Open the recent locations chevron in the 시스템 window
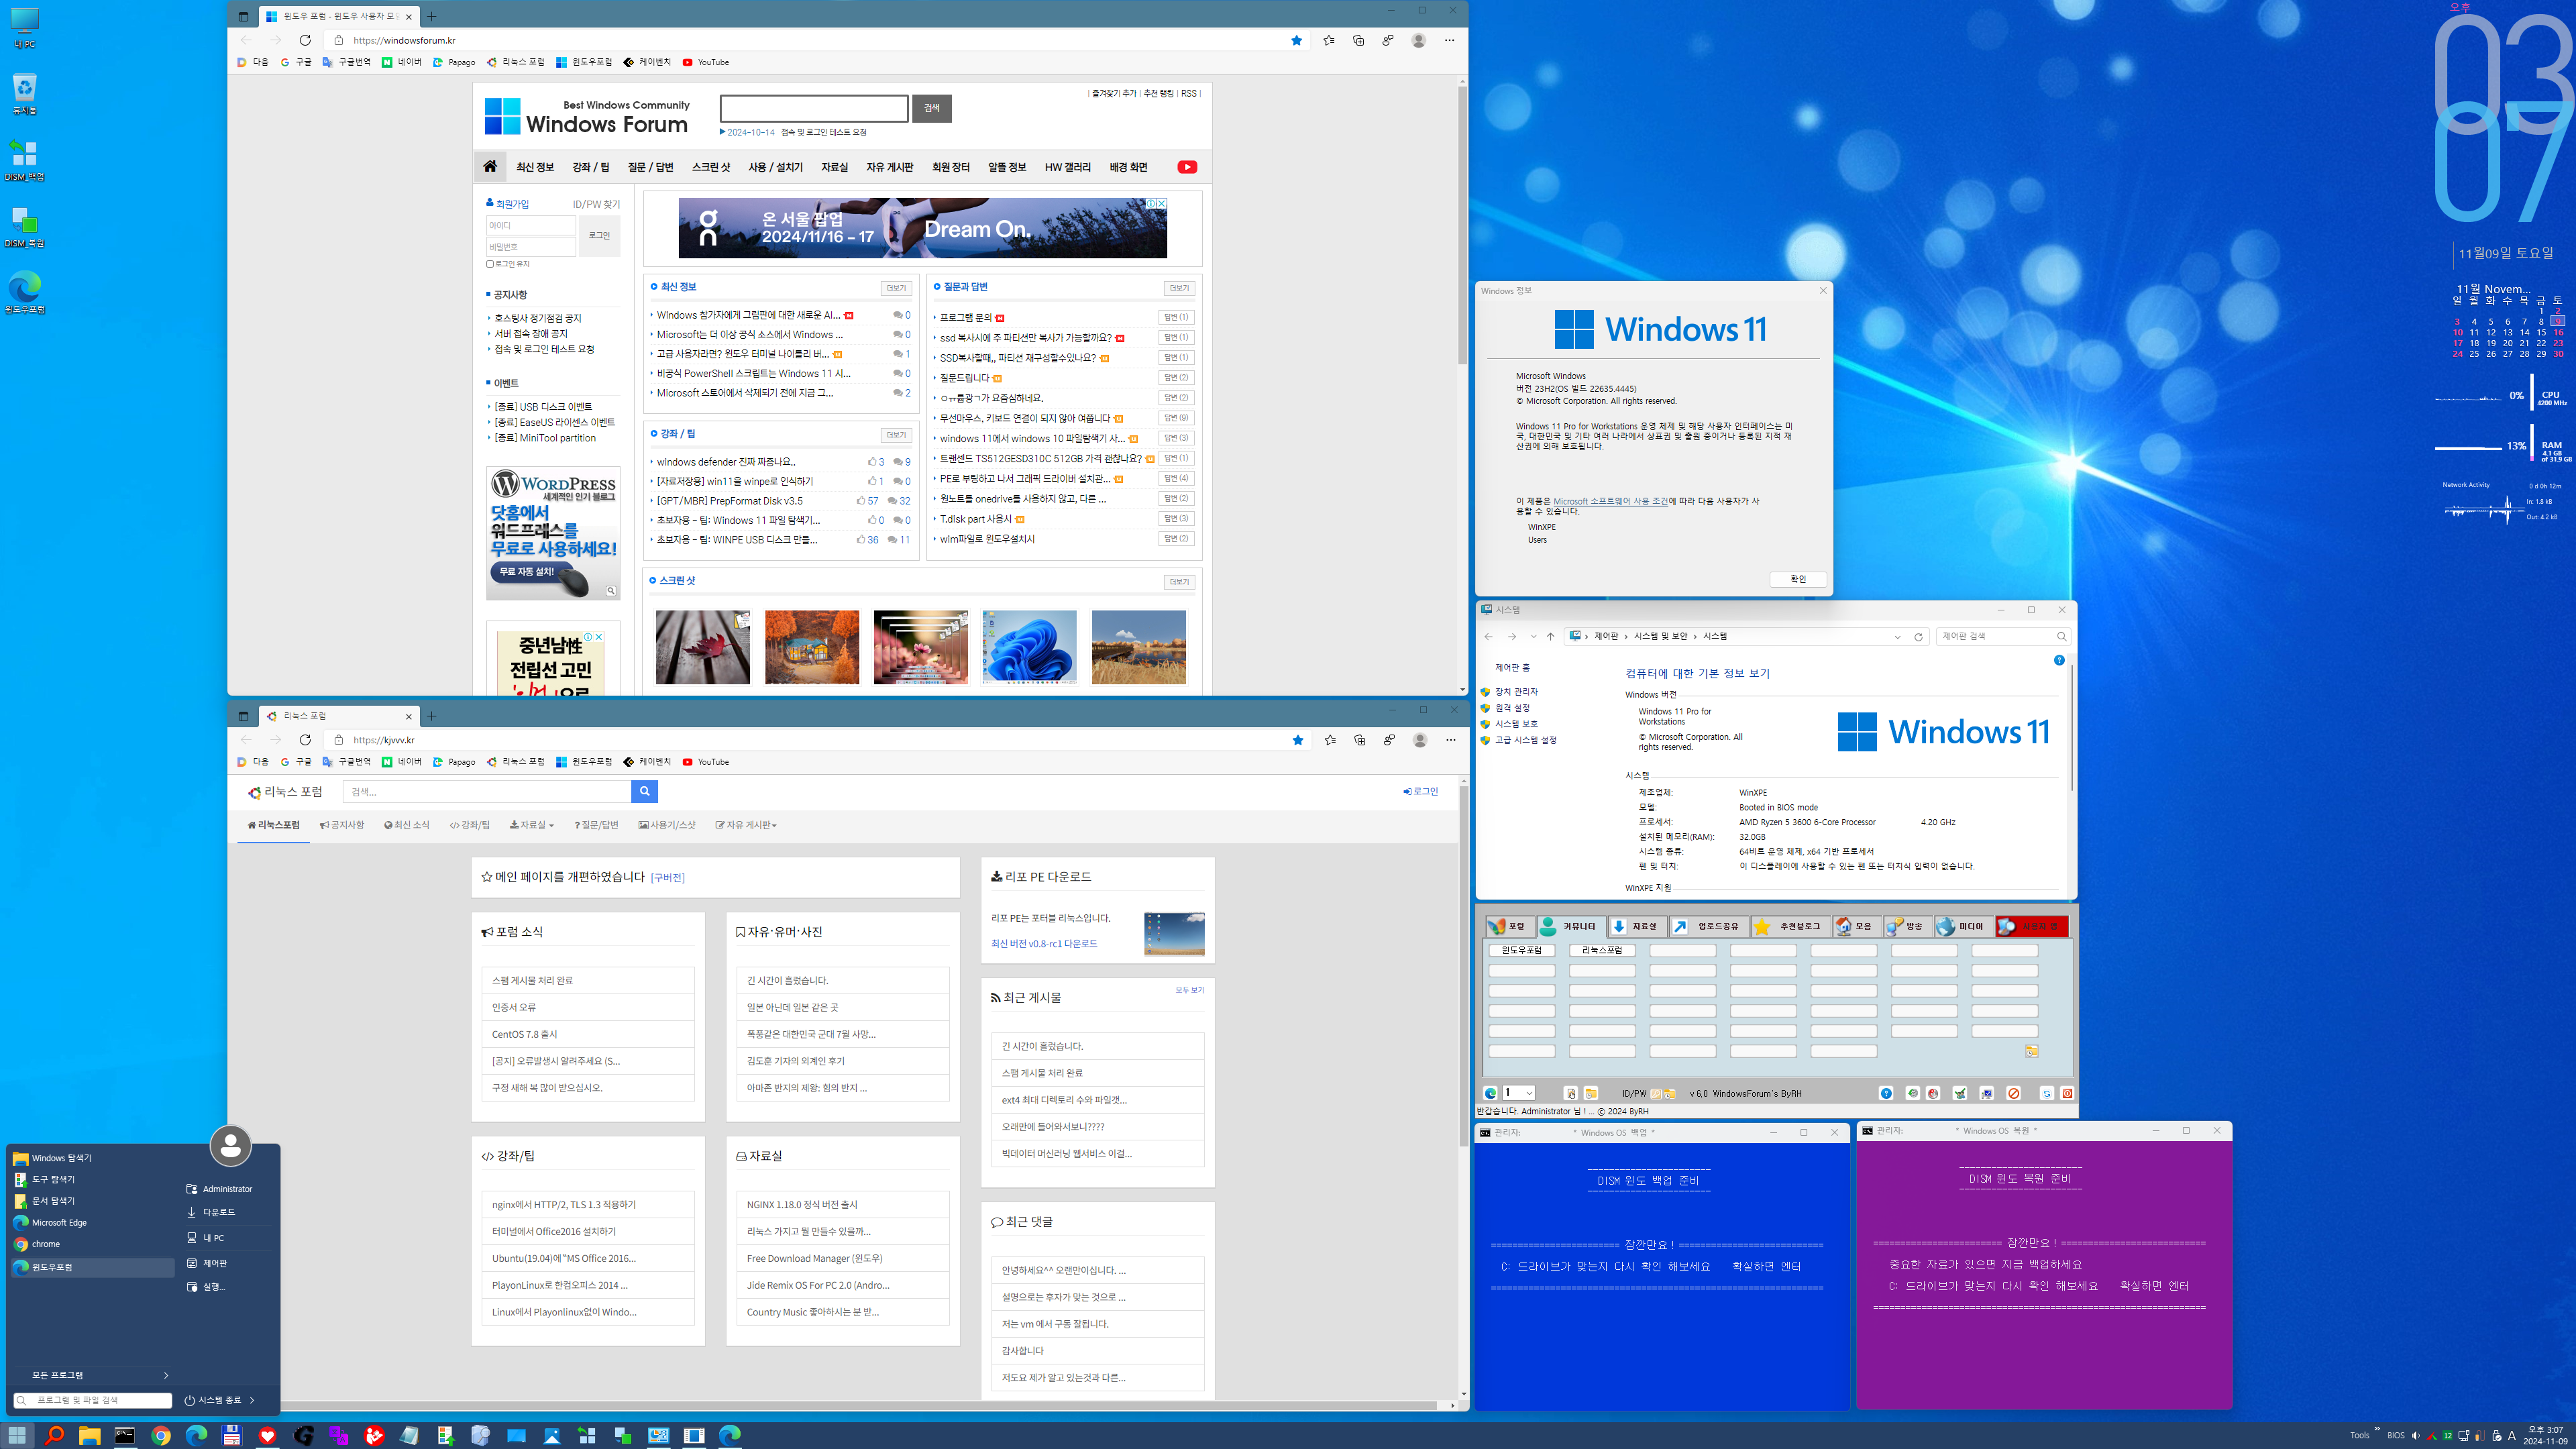Viewport: 2576px width, 1449px height. (1533, 637)
